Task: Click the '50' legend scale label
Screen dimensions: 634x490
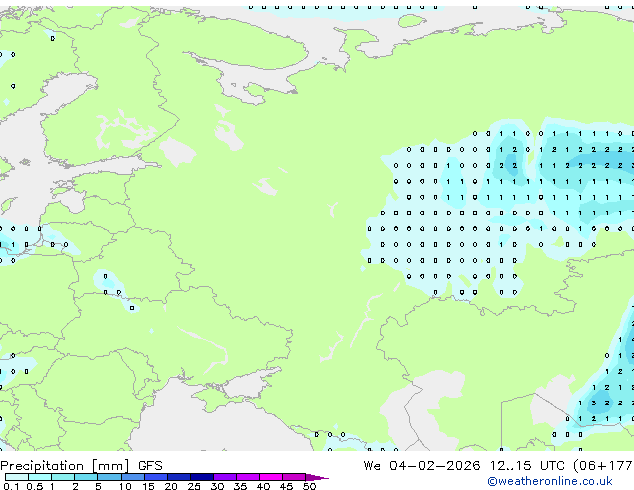Action: pos(309,486)
